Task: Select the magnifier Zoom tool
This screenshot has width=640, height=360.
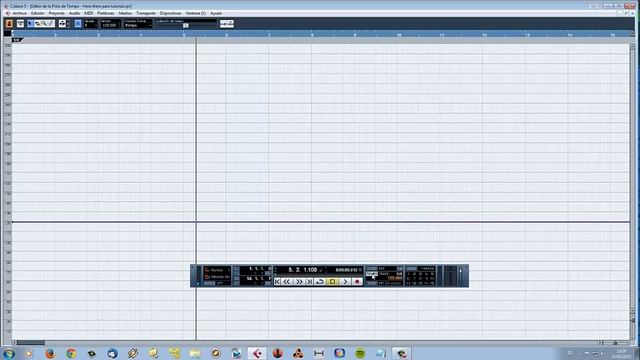Action: (x=44, y=24)
